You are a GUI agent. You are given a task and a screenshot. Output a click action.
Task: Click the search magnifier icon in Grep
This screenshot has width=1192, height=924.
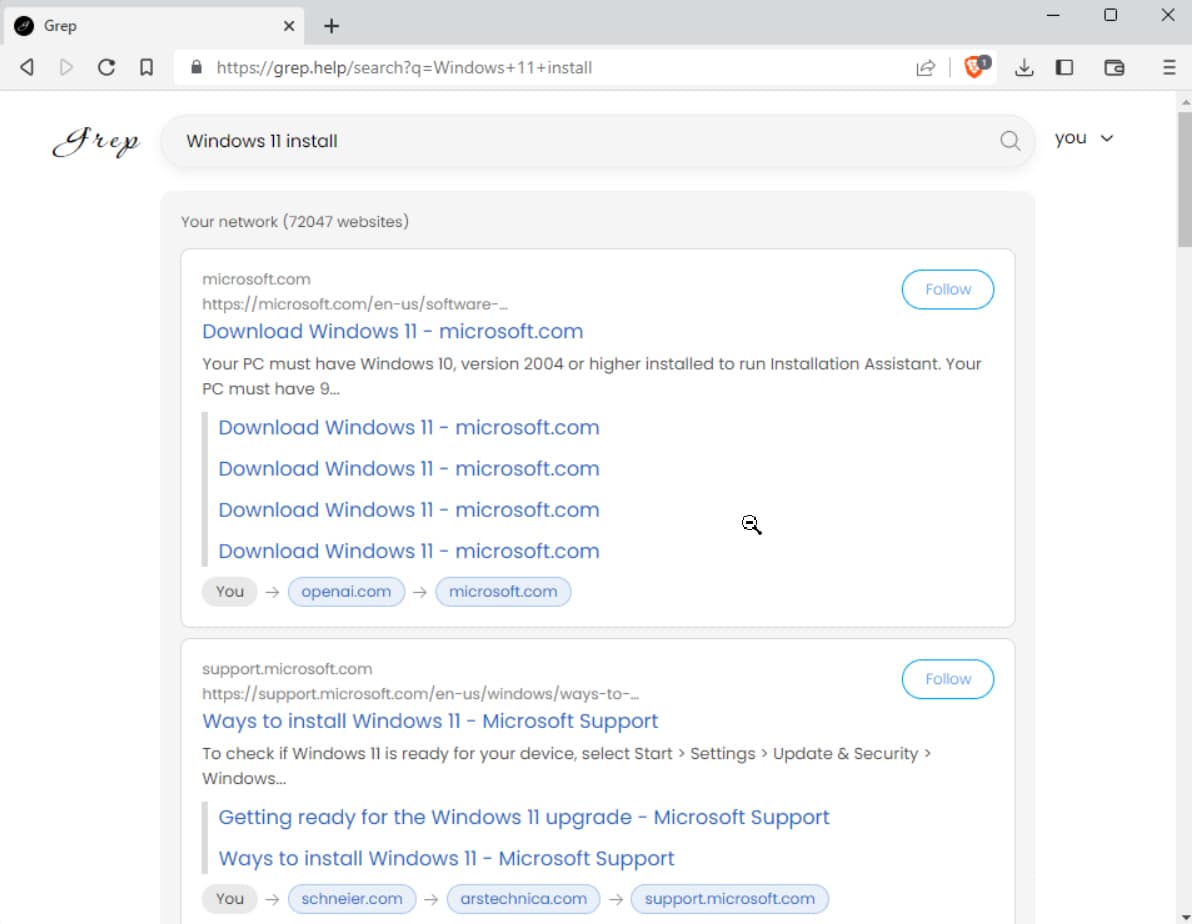[x=1010, y=141]
